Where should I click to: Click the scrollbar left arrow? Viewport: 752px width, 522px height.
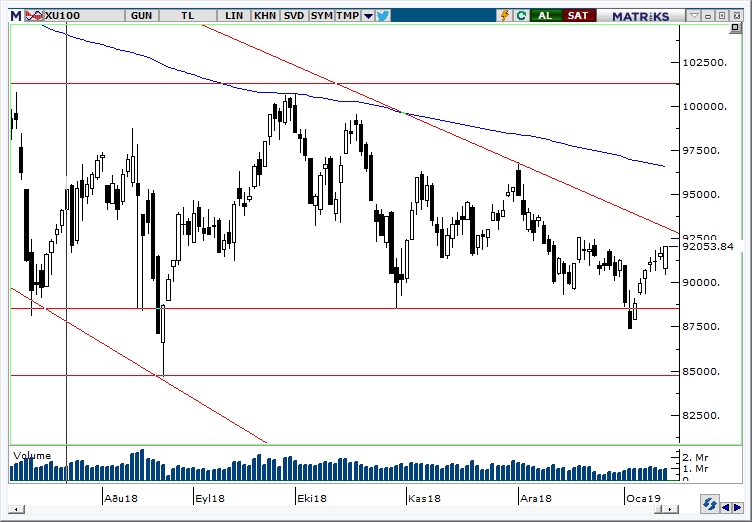pyautogui.click(x=17, y=509)
